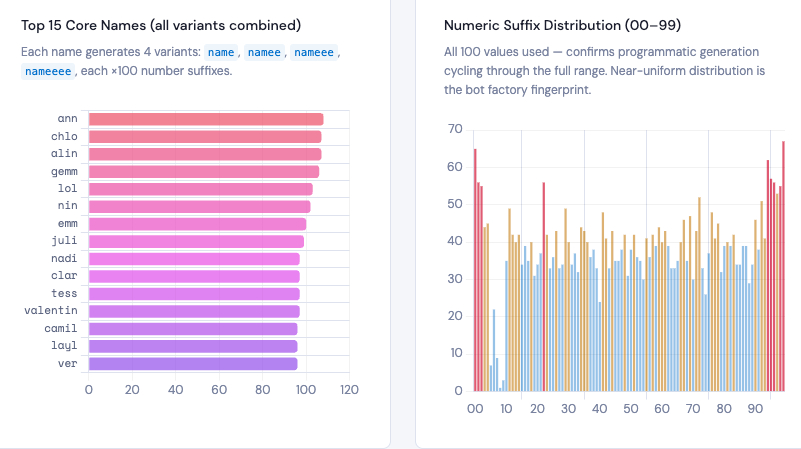
Task: Click the 'nameeee' variant code tag
Action: tap(49, 71)
